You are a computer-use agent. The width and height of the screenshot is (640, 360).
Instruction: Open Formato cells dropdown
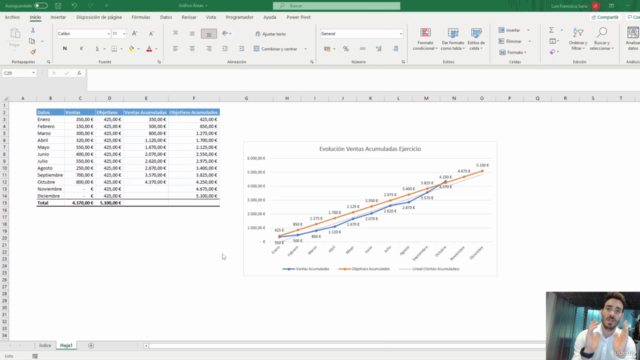(513, 52)
